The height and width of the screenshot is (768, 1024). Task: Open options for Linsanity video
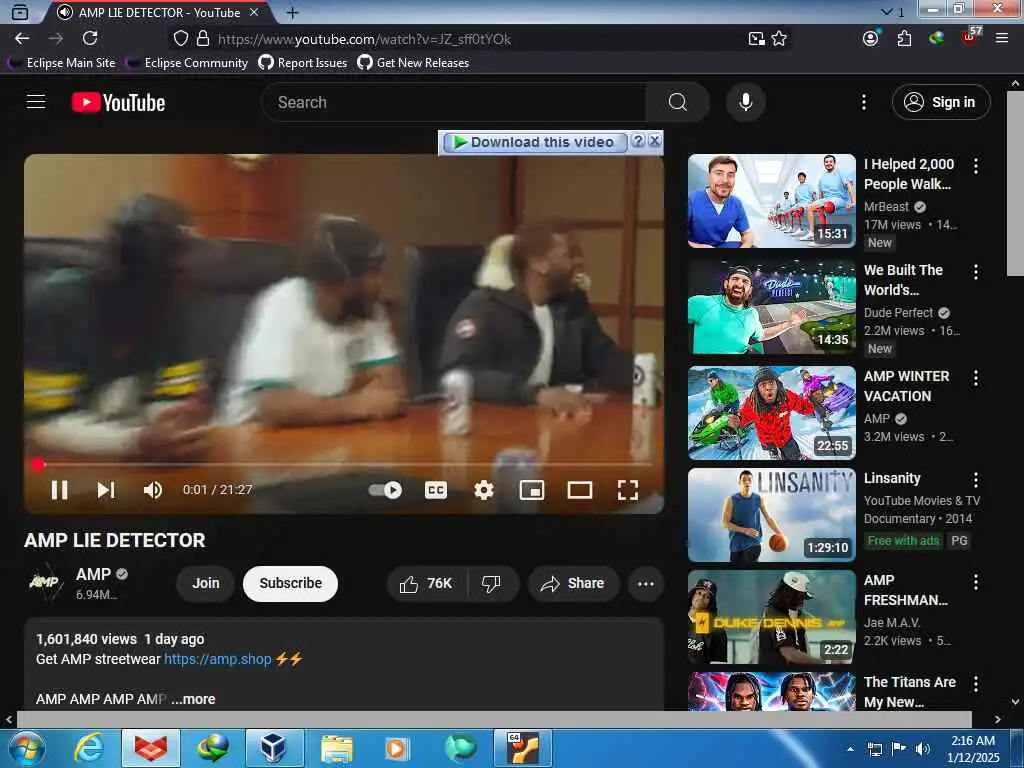click(976, 480)
